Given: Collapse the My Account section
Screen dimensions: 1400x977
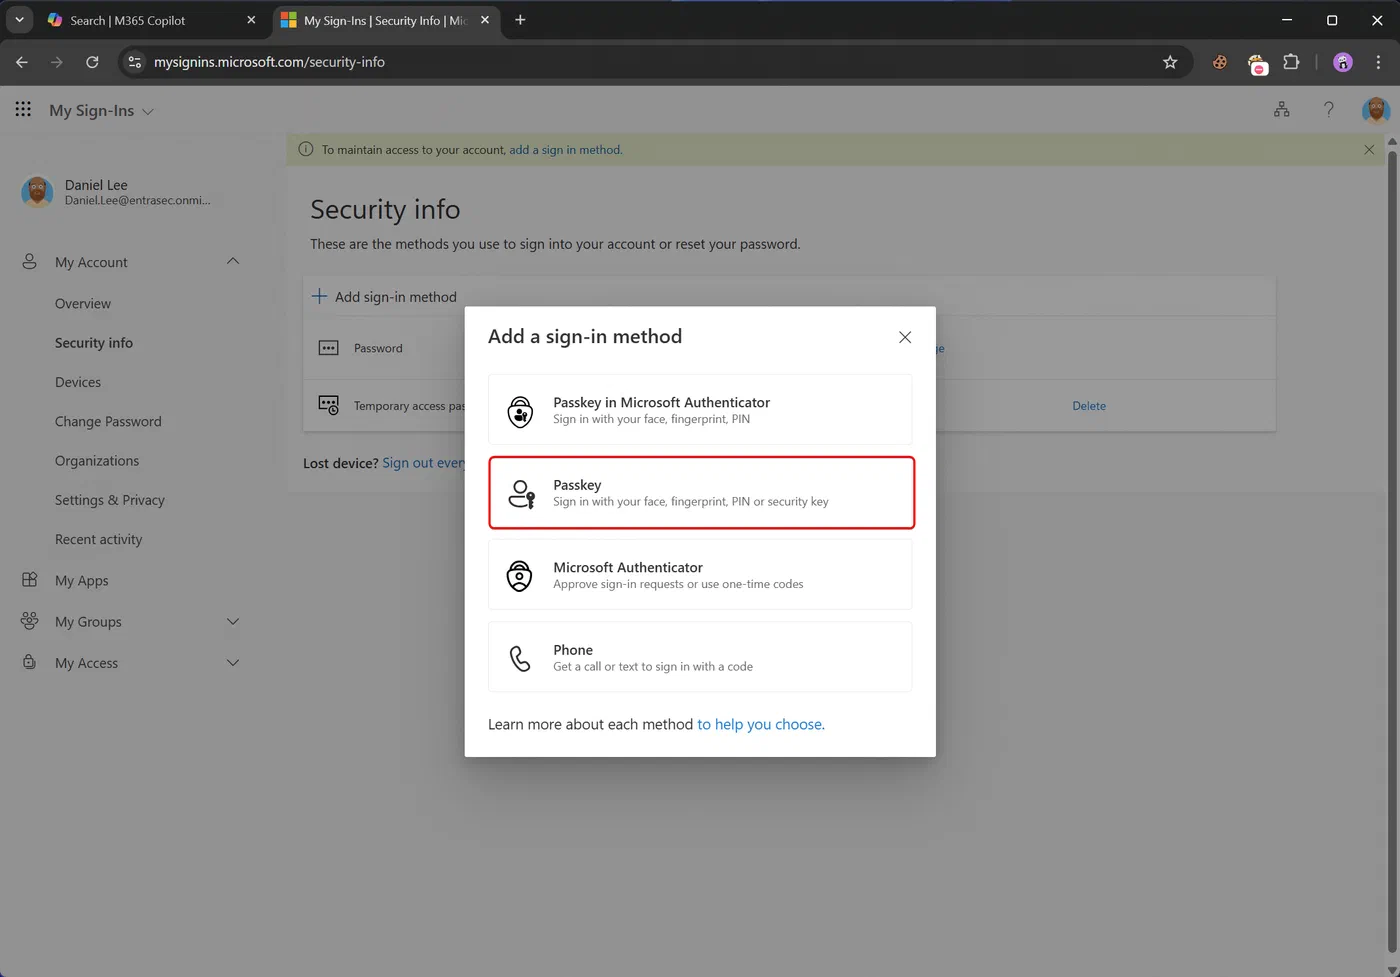Looking at the screenshot, I should click(233, 261).
